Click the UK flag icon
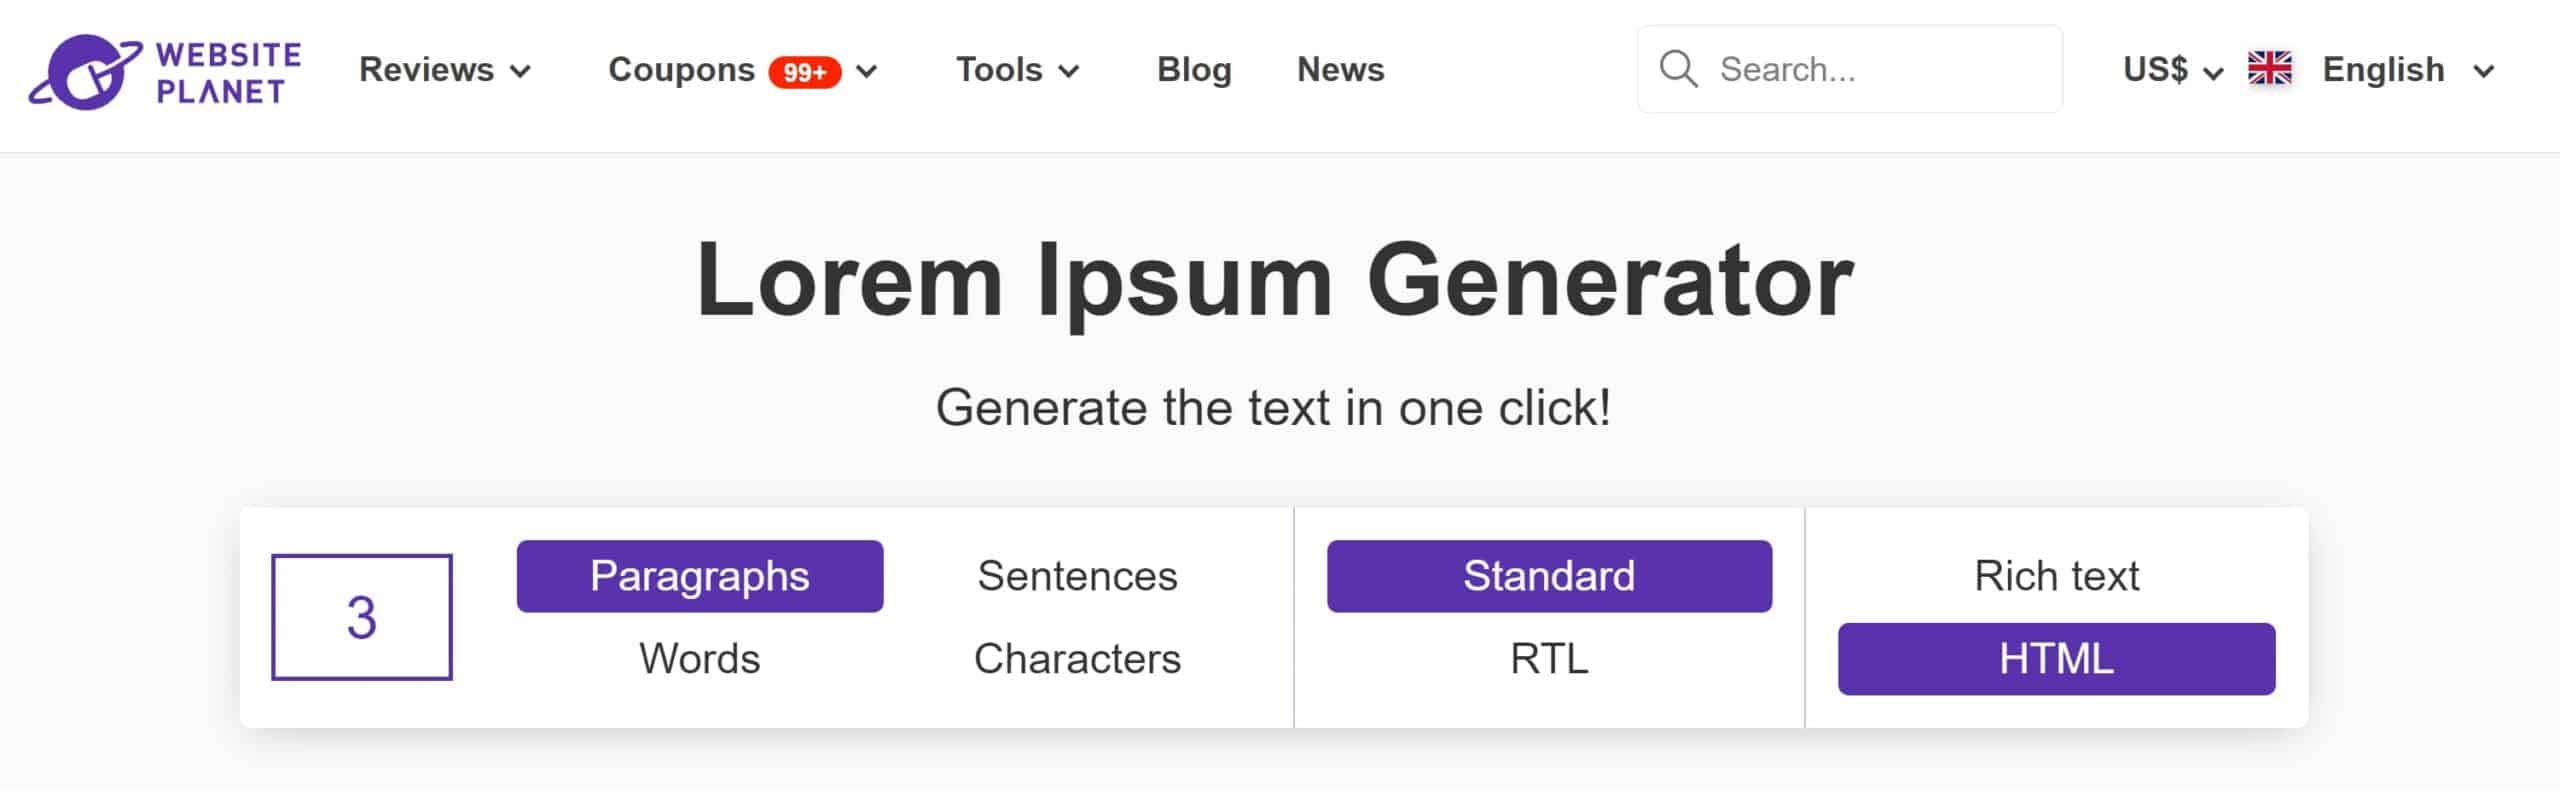Viewport: 2560px width, 791px height. [2269, 69]
